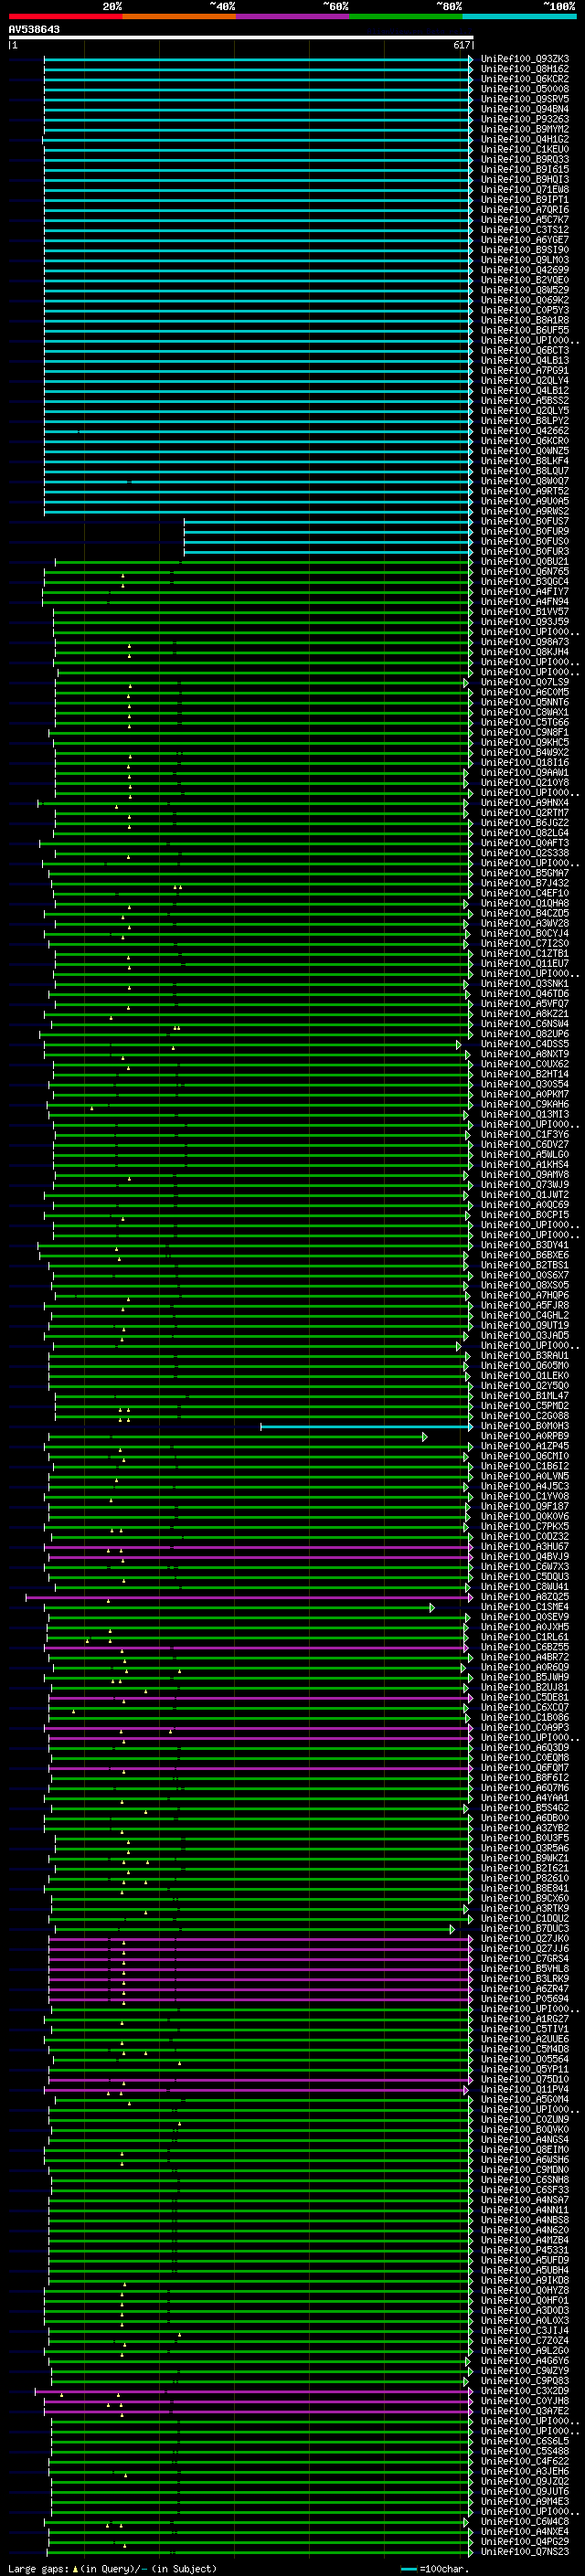Click the UniRef100_Q0WNZ5 label

tap(525, 451)
